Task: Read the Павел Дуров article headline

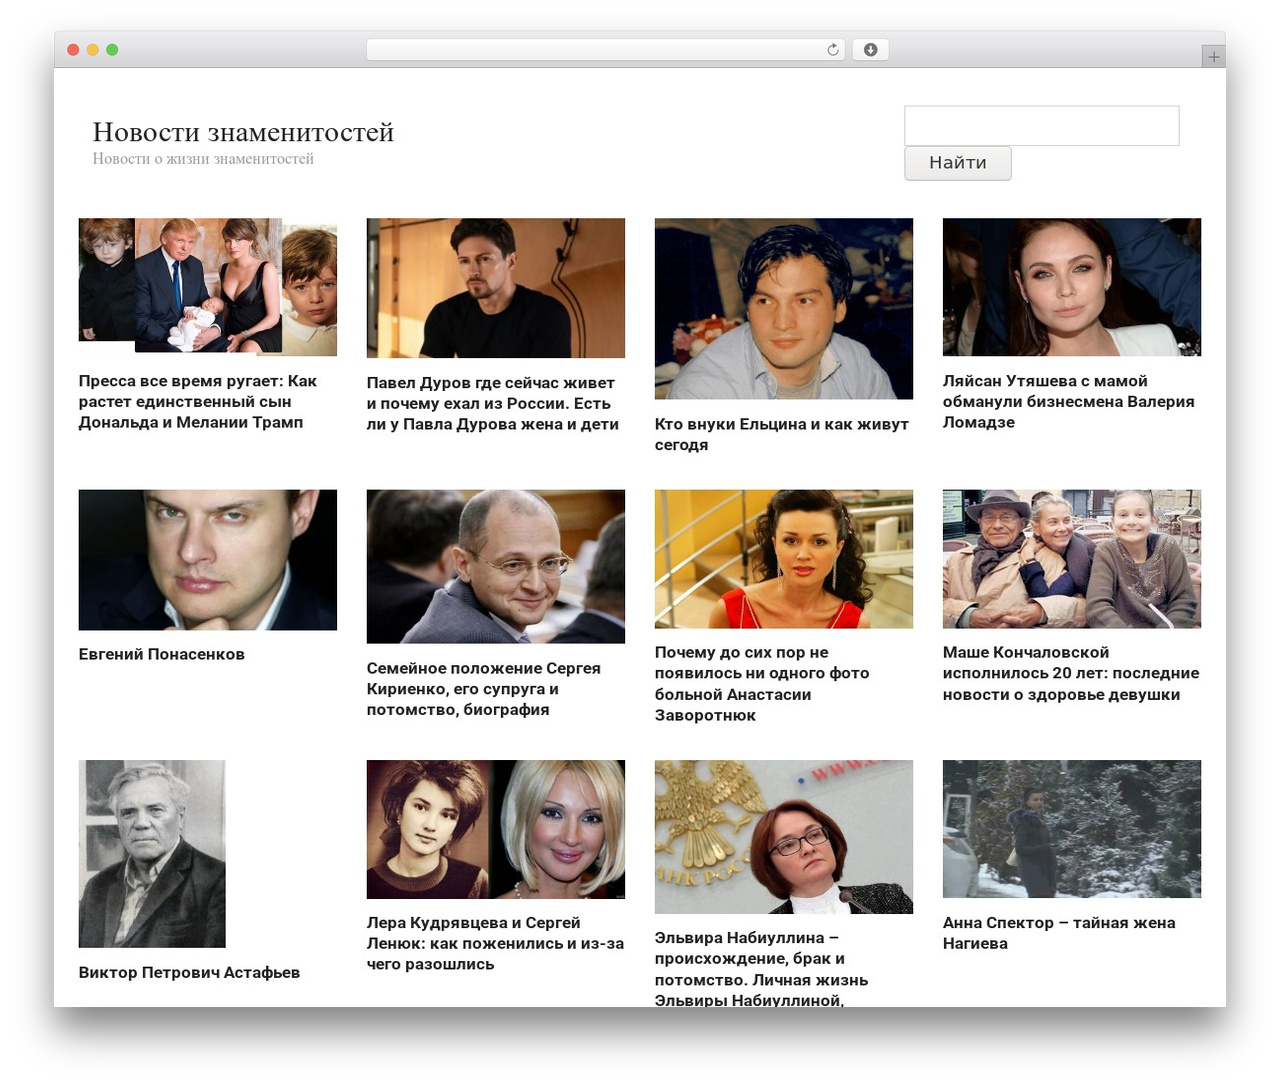Action: coord(493,404)
